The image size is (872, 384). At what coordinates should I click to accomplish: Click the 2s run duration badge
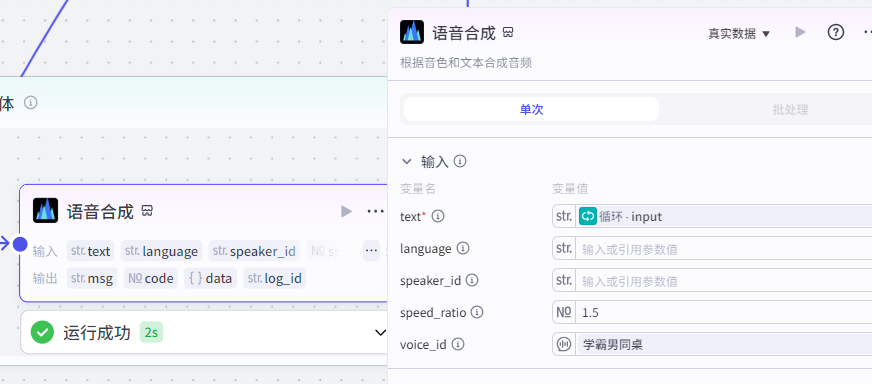151,332
